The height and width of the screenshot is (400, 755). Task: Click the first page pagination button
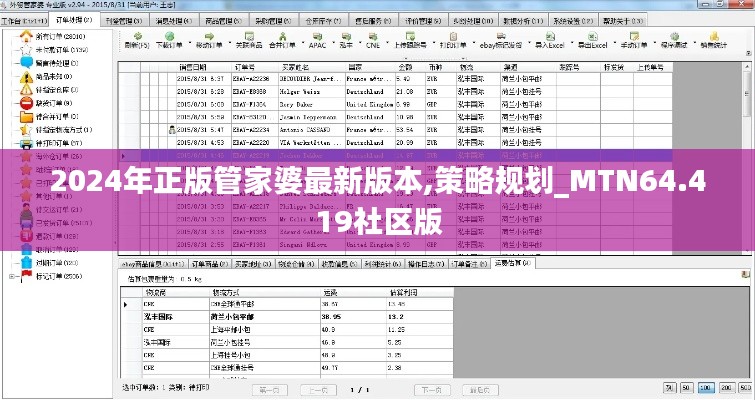click(270, 390)
